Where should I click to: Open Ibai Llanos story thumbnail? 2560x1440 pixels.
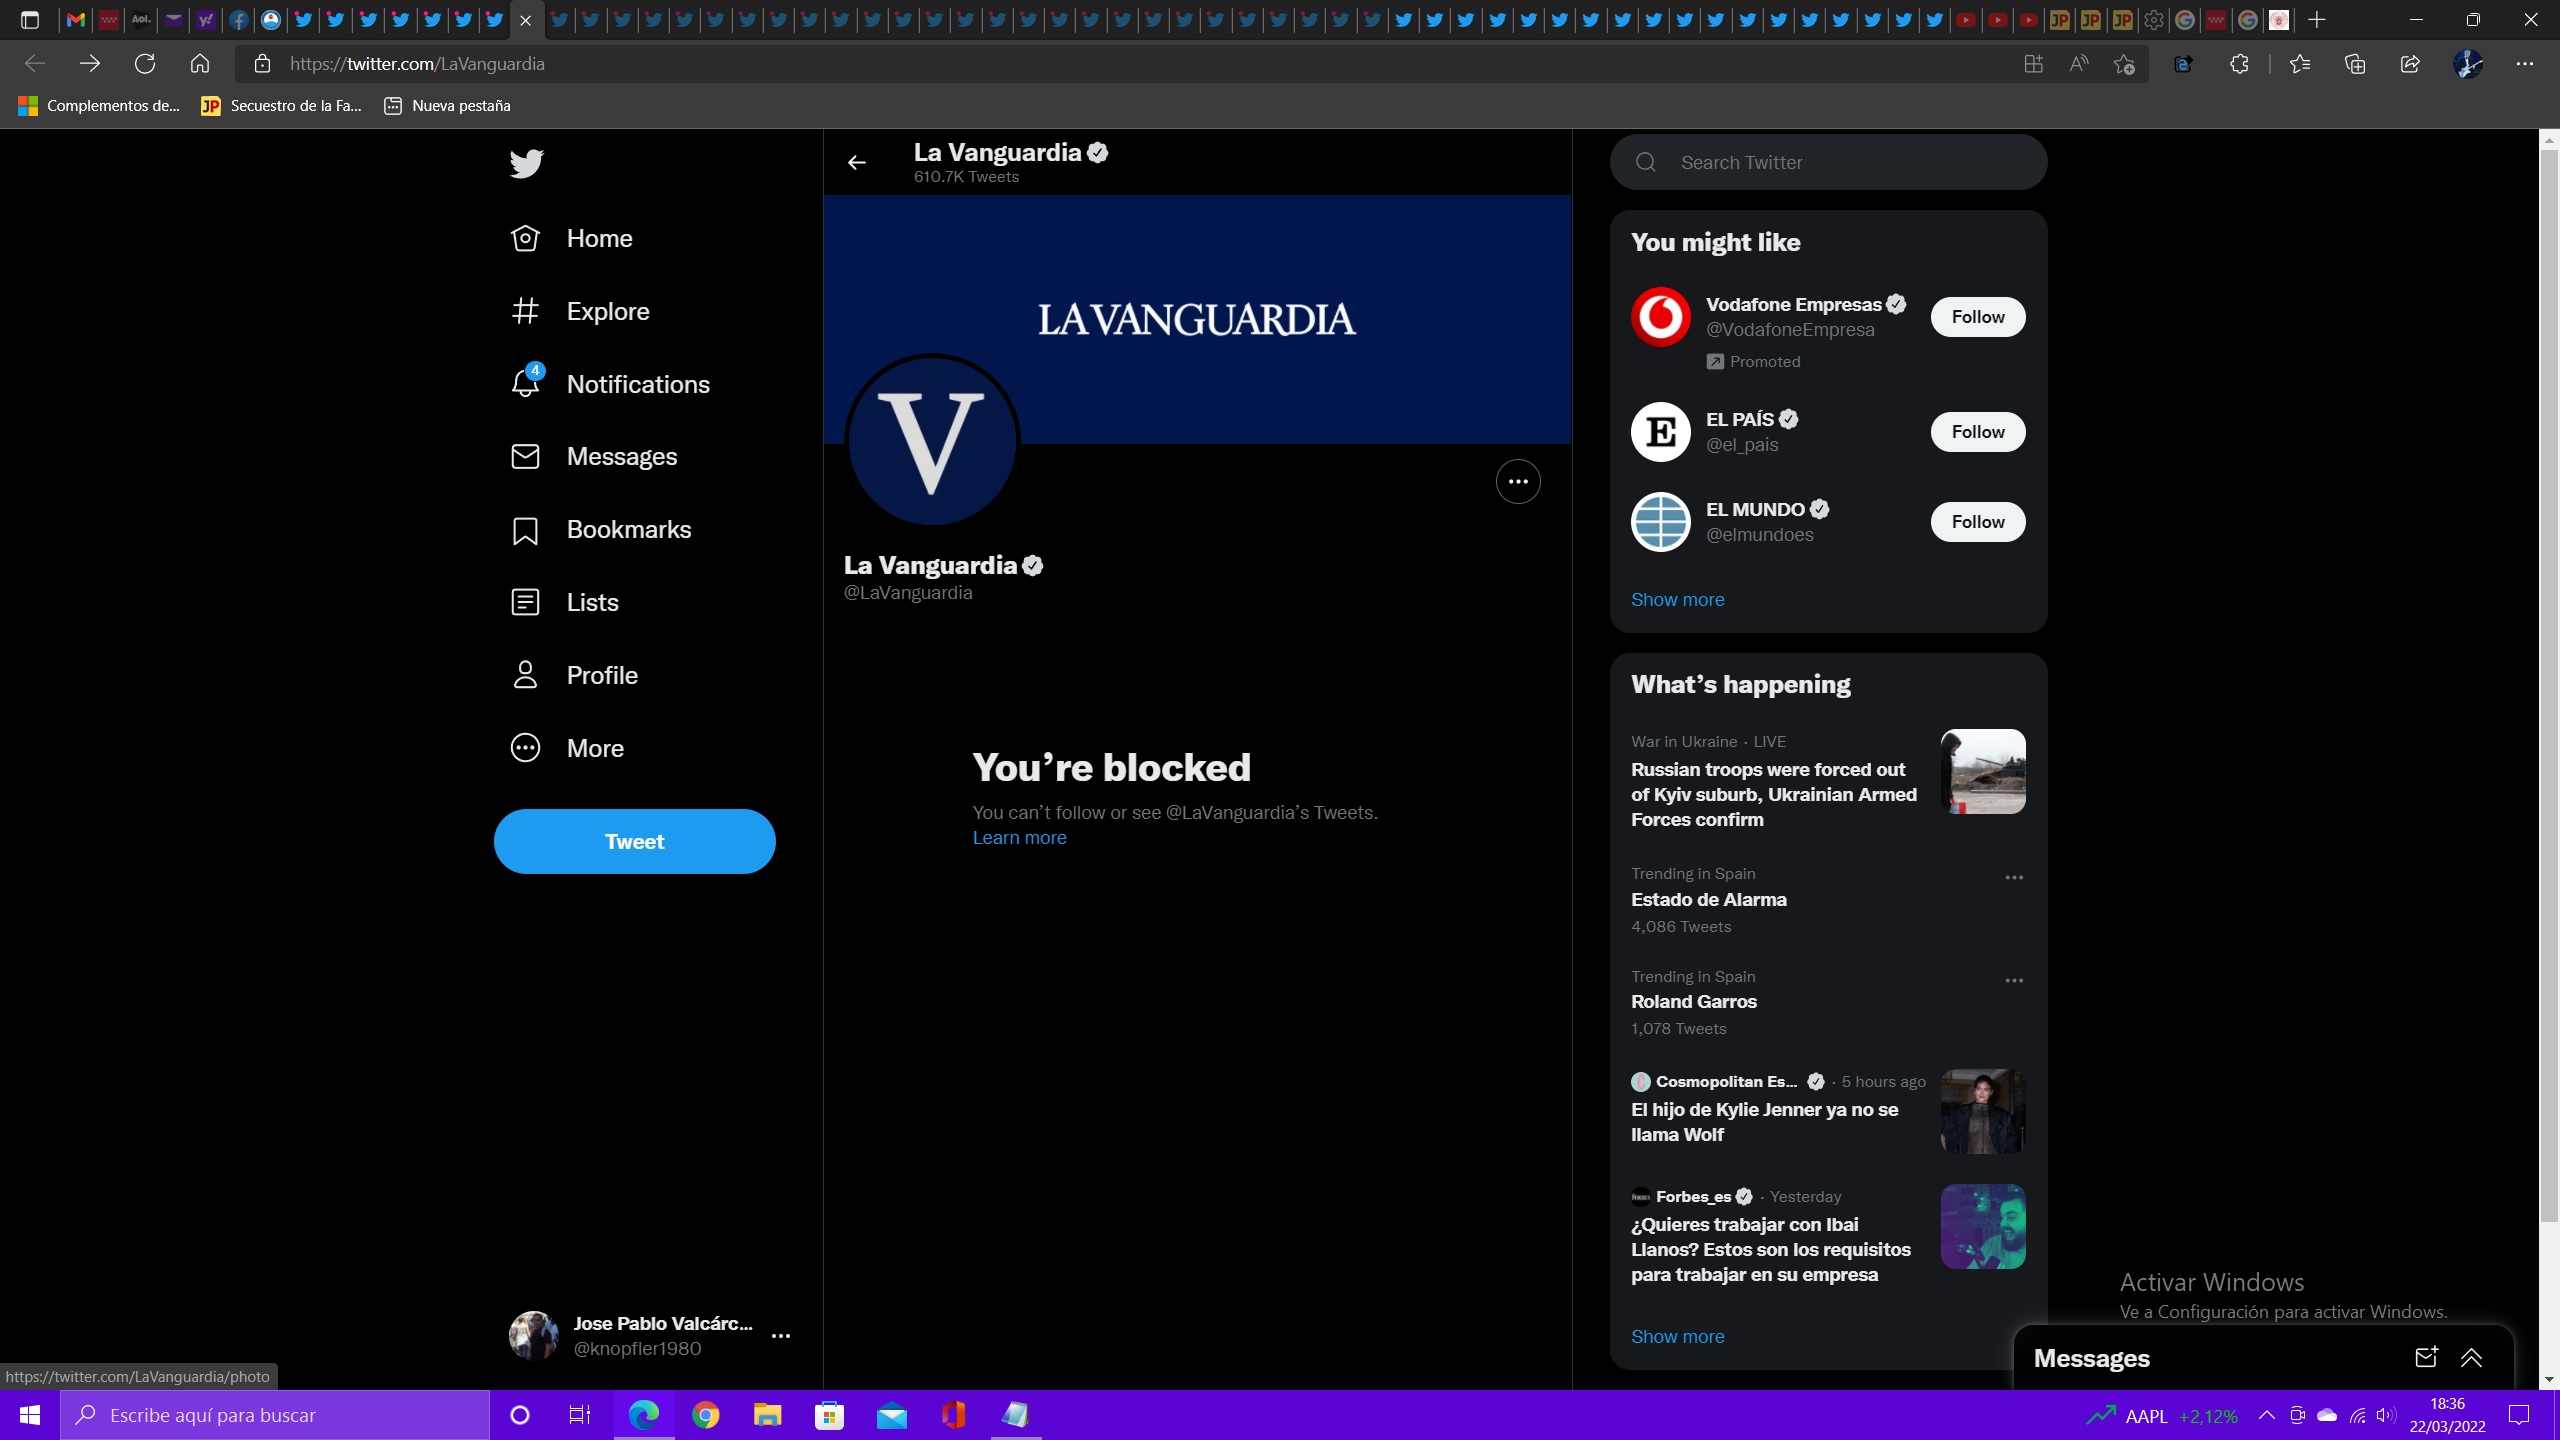pos(1983,1227)
